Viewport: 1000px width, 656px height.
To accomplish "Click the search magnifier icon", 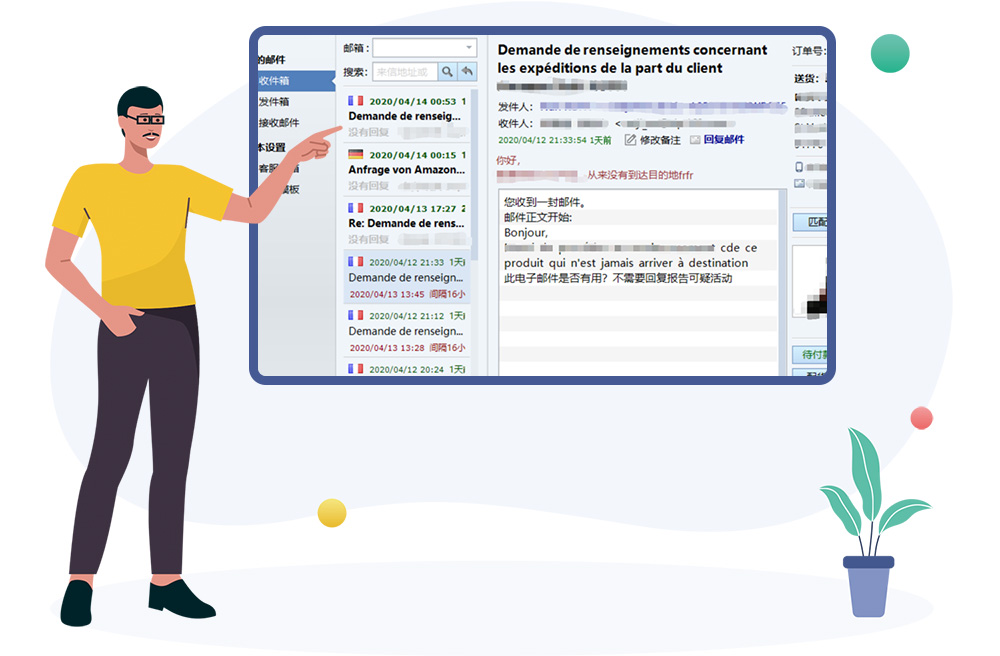I will pyautogui.click(x=448, y=71).
